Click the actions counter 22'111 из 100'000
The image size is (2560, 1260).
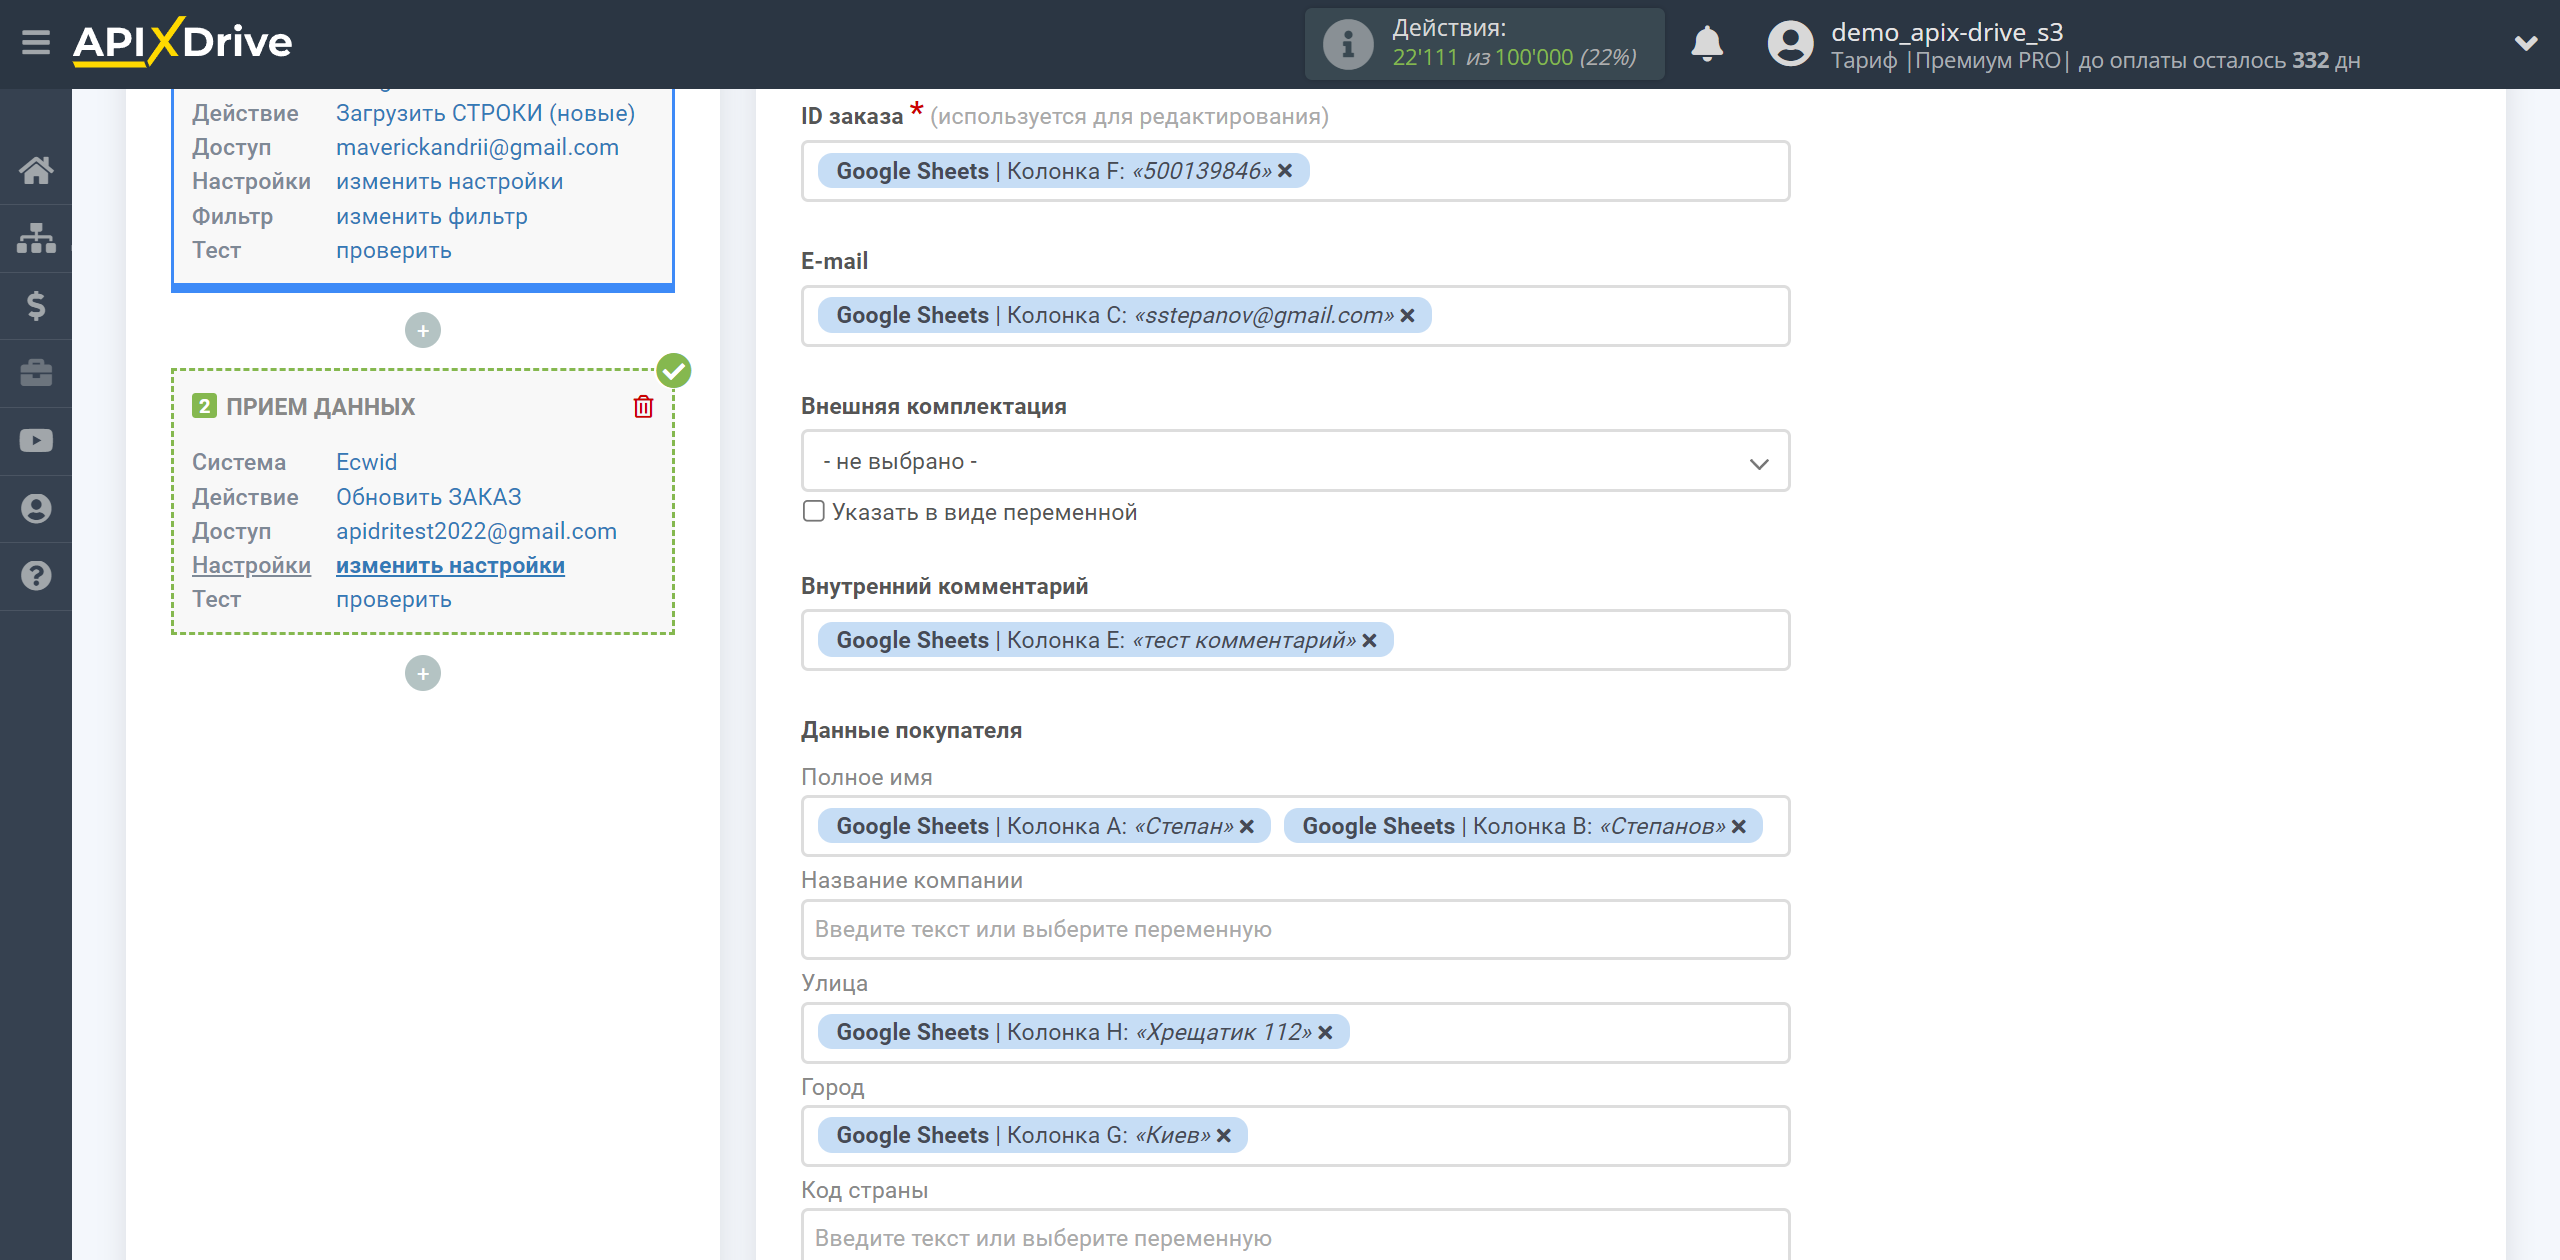click(1514, 58)
